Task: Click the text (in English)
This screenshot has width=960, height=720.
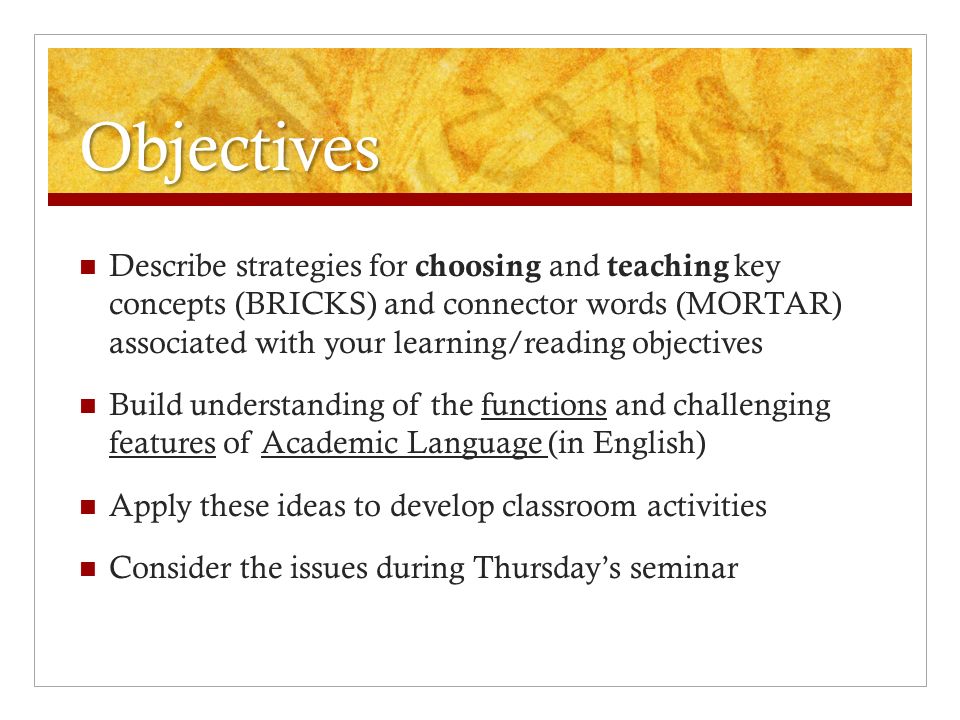Action: coord(627,444)
